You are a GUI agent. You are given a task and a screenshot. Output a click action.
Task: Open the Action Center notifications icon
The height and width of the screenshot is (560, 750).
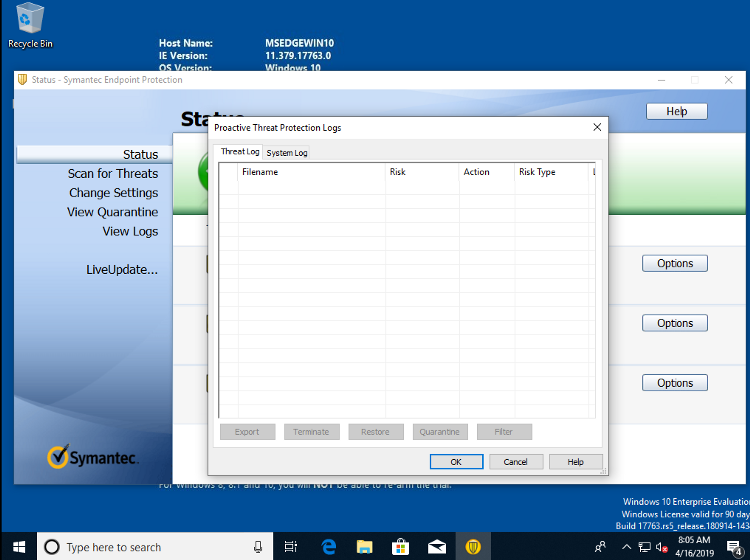(734, 547)
